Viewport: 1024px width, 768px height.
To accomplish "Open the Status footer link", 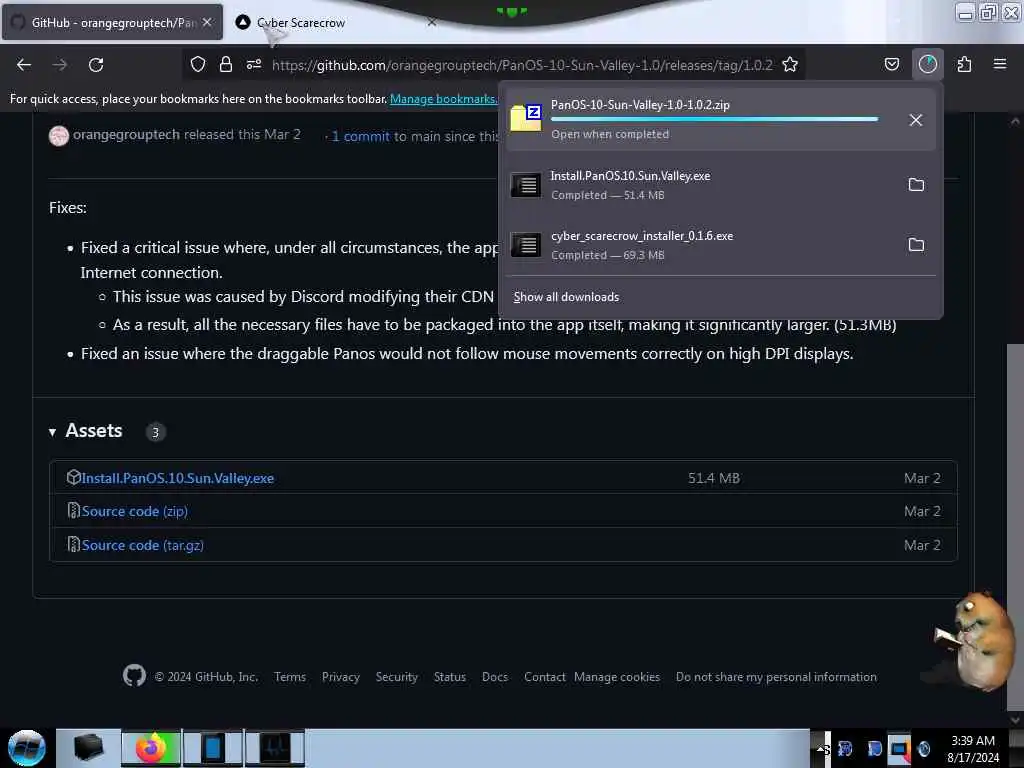I will 450,677.
